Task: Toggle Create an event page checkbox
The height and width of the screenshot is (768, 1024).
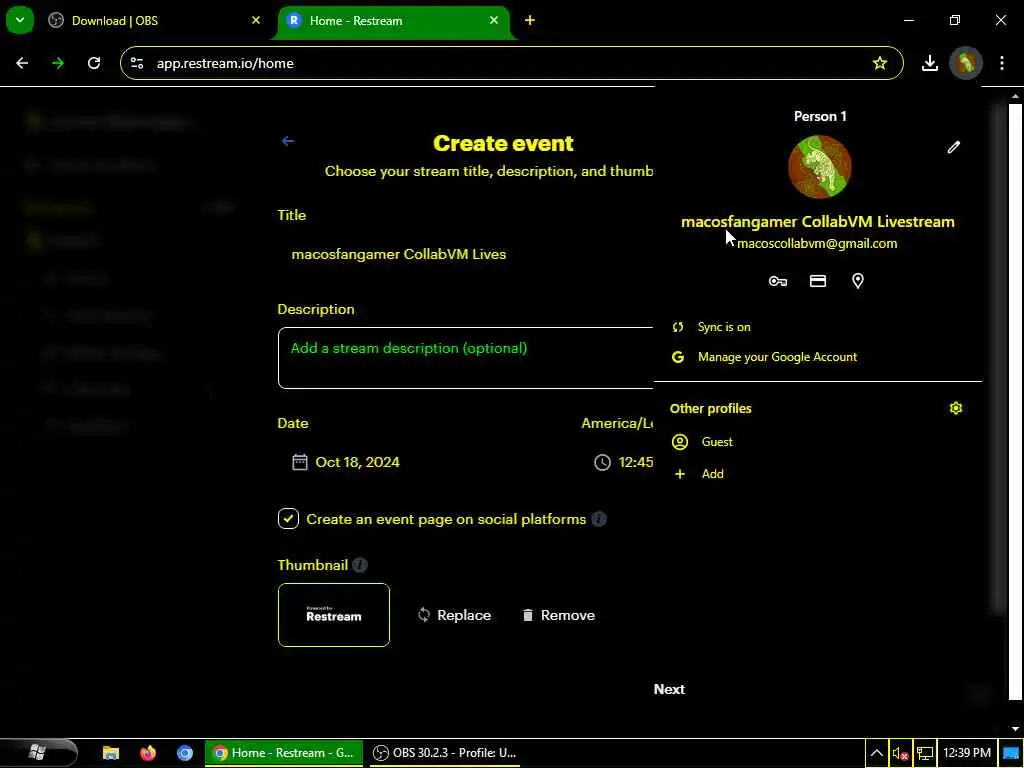Action: tap(288, 519)
